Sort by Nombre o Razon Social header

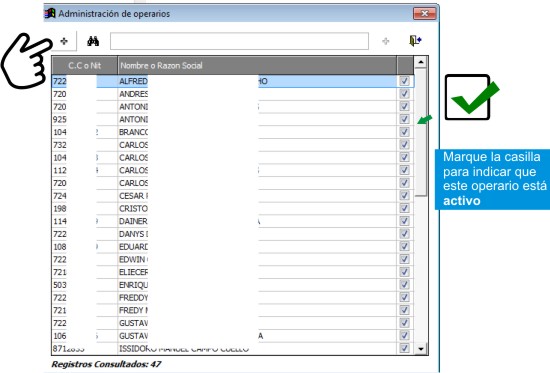click(257, 65)
